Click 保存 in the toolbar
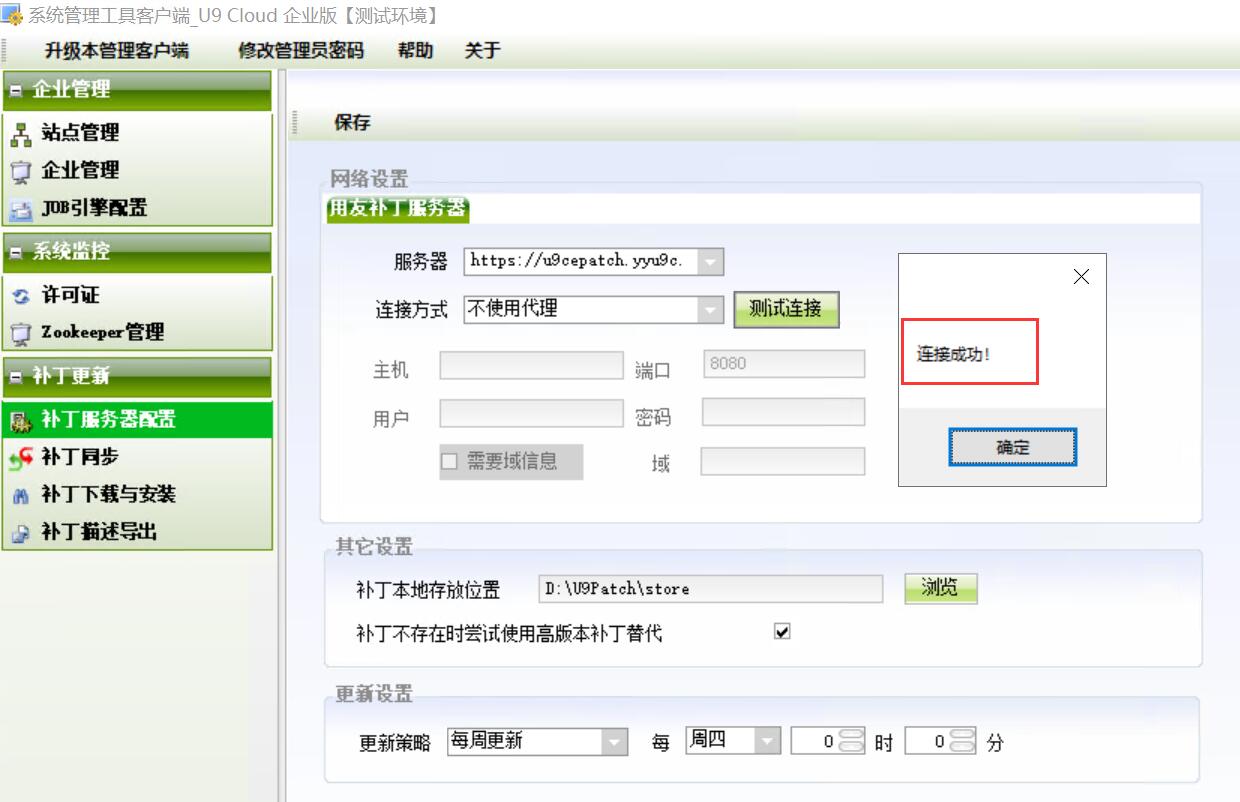 [352, 123]
